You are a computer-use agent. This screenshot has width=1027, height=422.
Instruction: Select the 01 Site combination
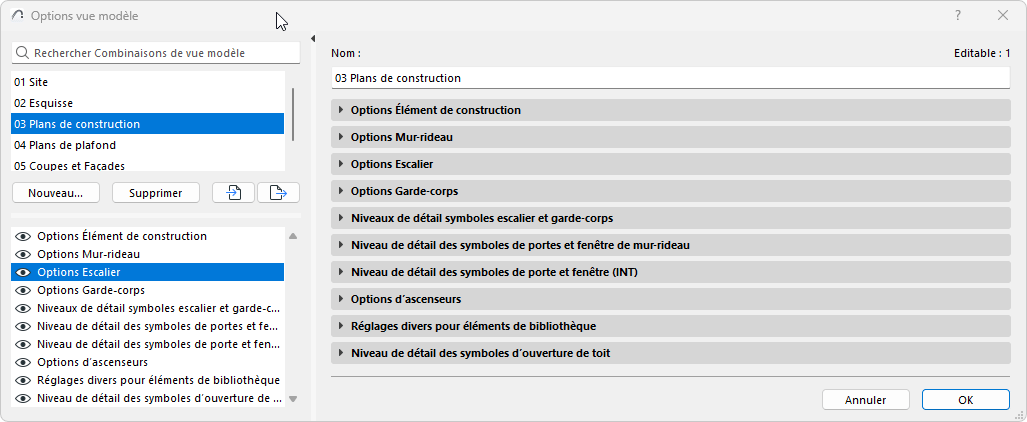148,82
